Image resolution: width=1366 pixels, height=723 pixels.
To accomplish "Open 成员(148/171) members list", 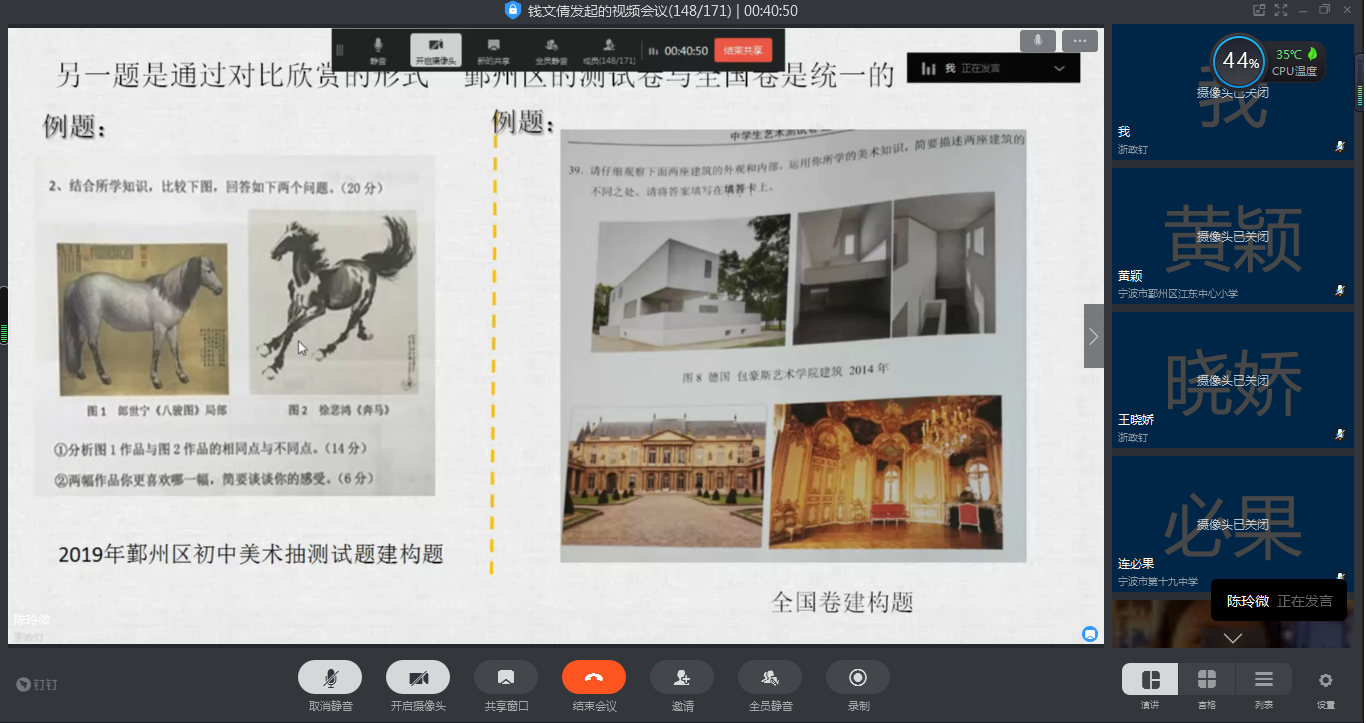I will 609,50.
